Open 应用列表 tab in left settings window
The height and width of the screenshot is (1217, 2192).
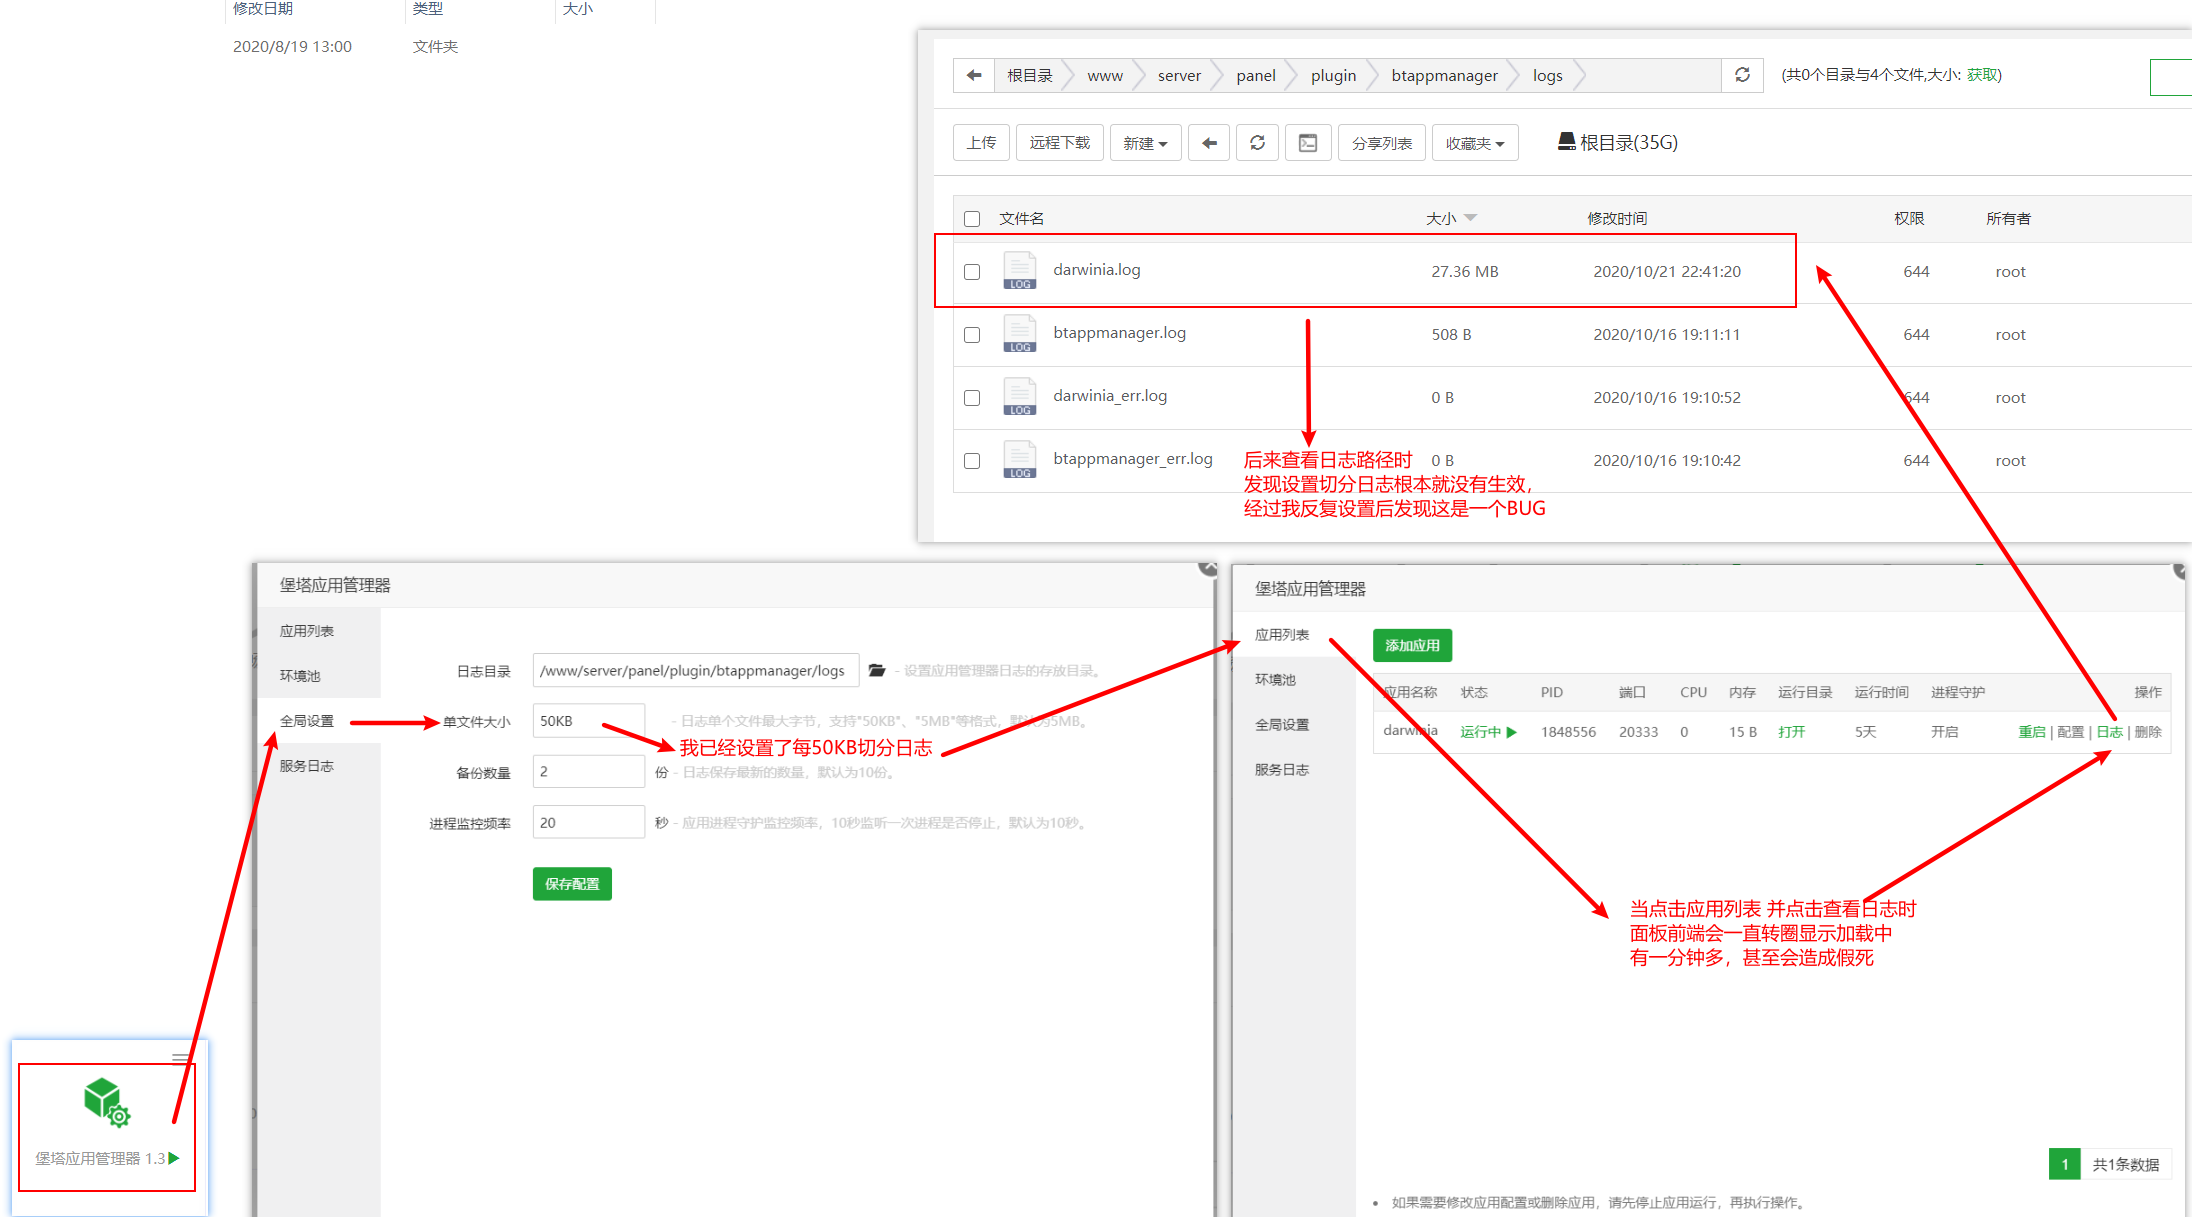(x=307, y=631)
